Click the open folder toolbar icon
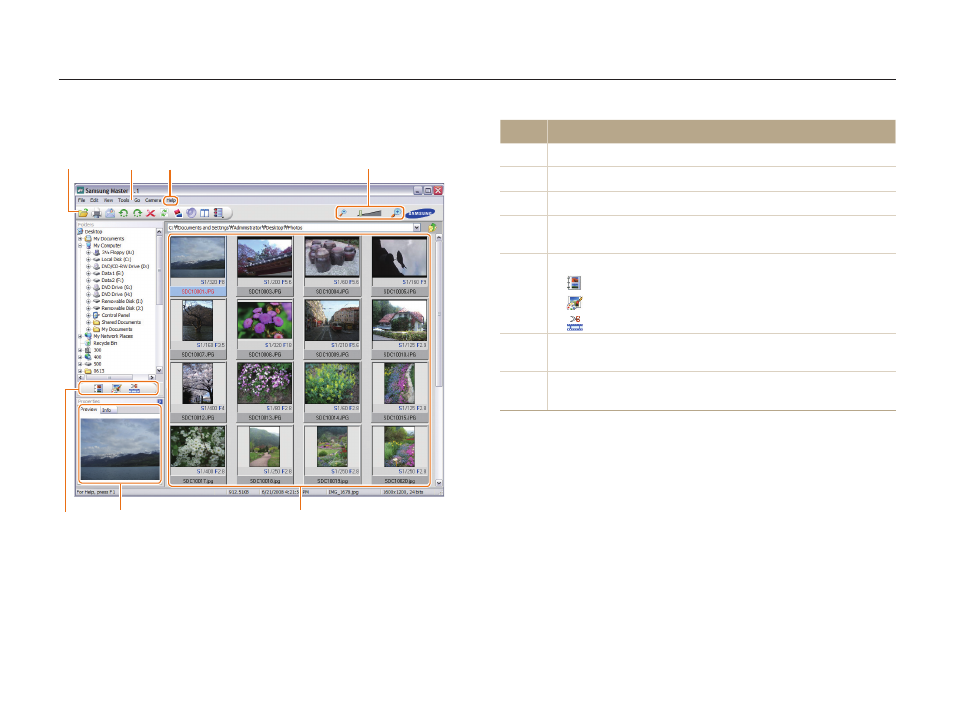This screenshot has height=720, width=954. (83, 213)
